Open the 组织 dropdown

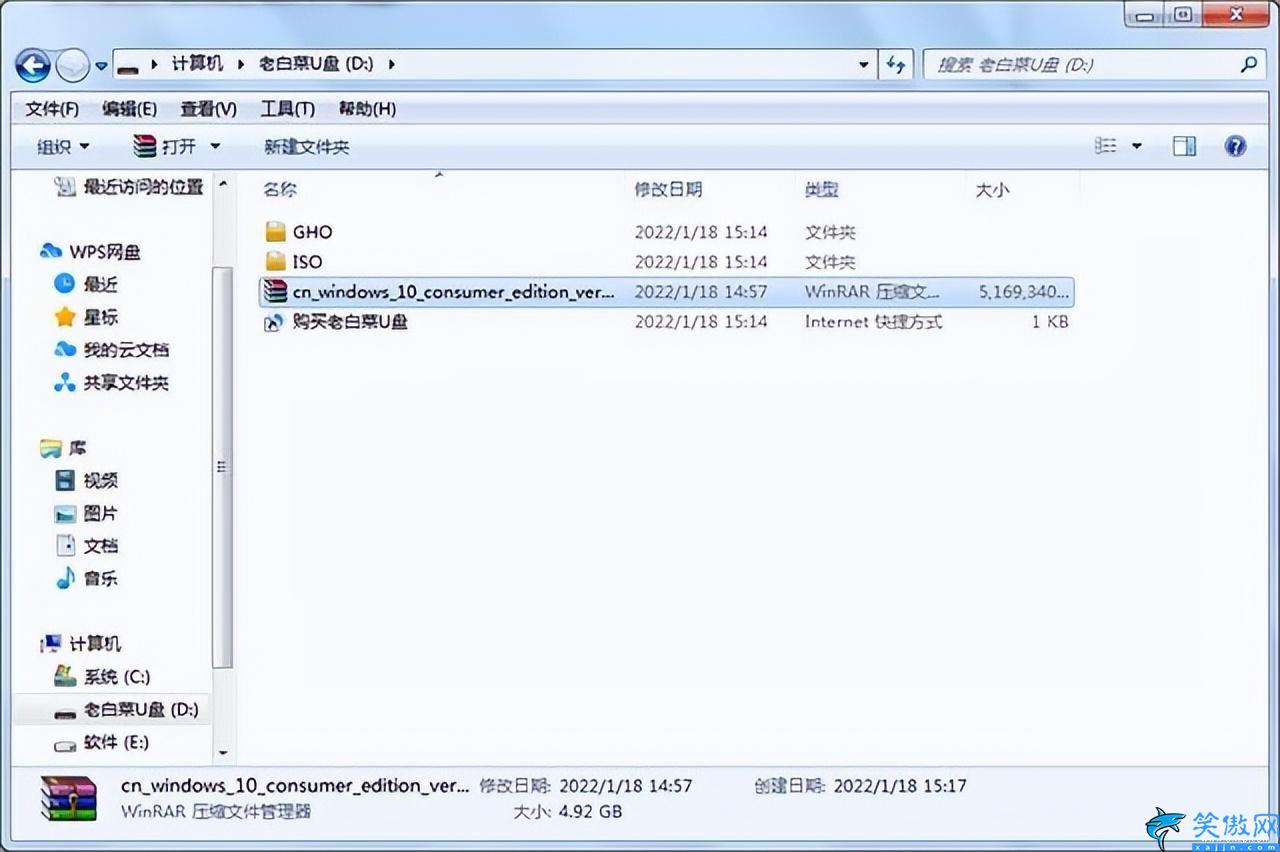click(63, 147)
